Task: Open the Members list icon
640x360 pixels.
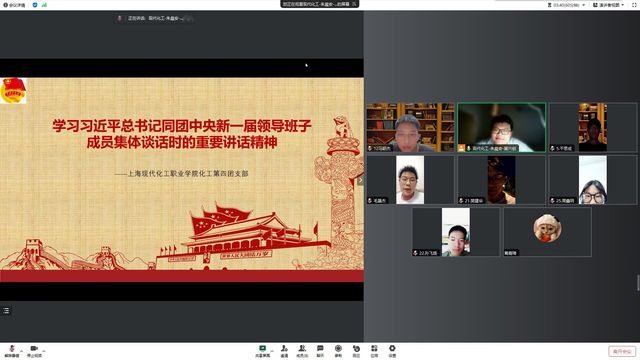Action: 302,349
